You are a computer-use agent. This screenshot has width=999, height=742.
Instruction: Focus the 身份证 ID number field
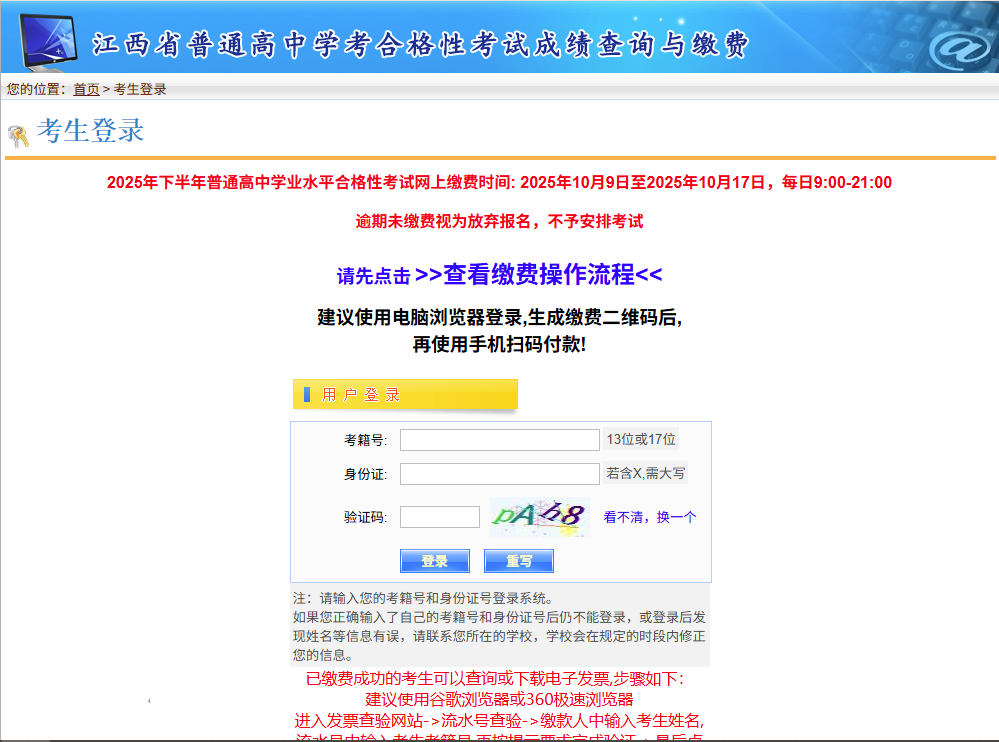499,474
